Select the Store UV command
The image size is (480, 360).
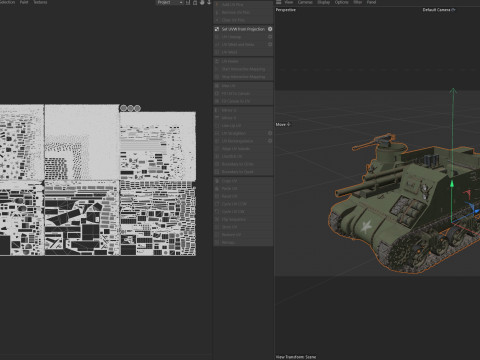tap(243, 227)
